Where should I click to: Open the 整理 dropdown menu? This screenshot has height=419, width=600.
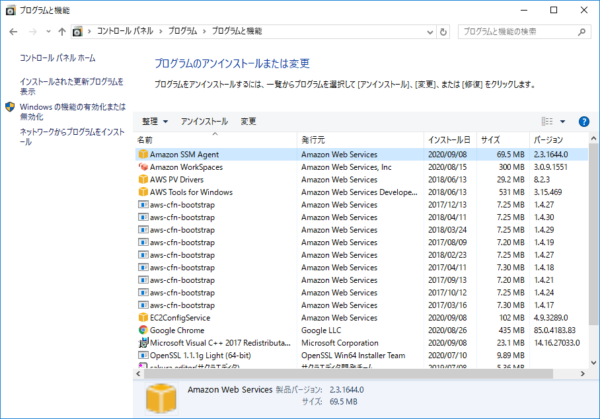pyautogui.click(x=155, y=121)
